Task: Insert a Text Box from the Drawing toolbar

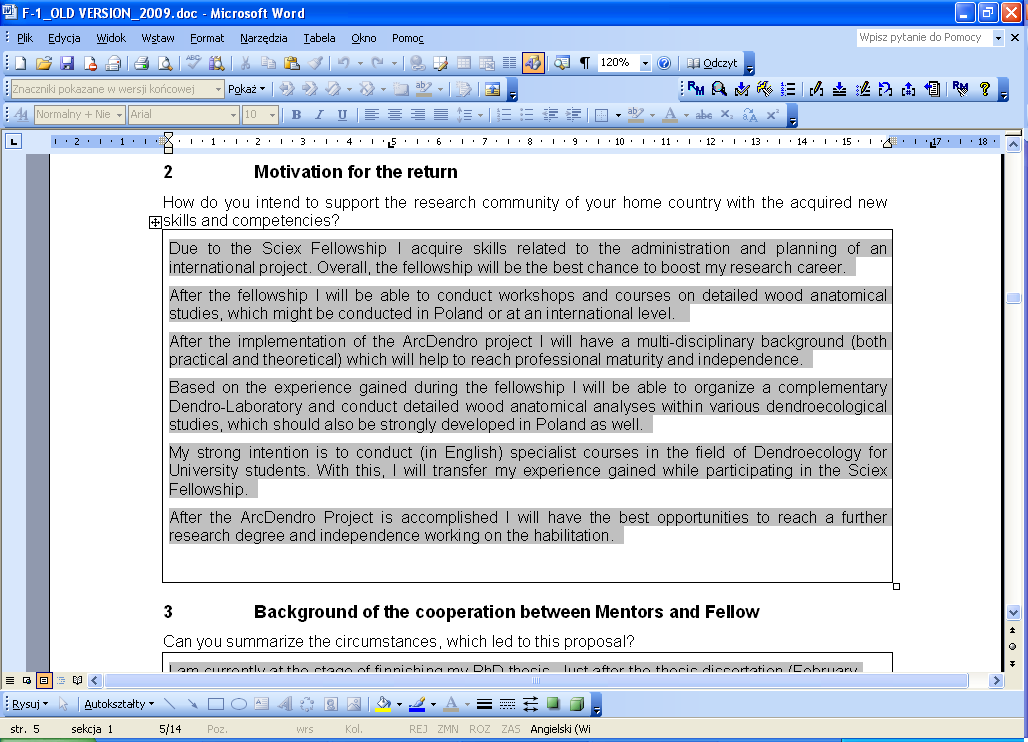Action: pyautogui.click(x=262, y=704)
